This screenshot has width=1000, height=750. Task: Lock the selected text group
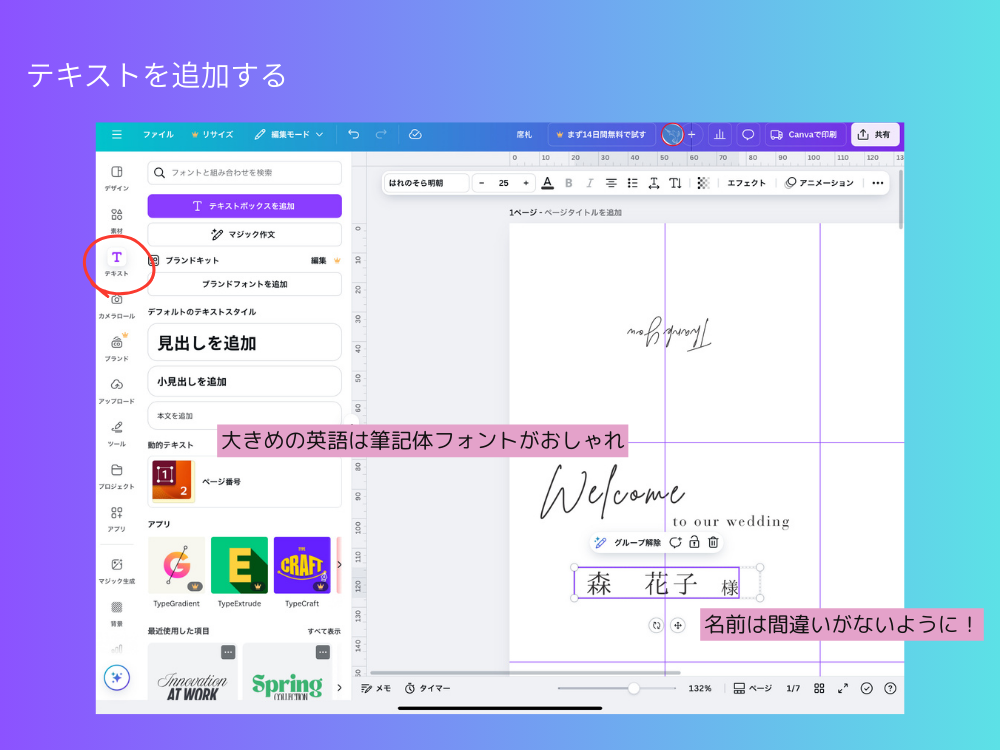pyautogui.click(x=695, y=542)
